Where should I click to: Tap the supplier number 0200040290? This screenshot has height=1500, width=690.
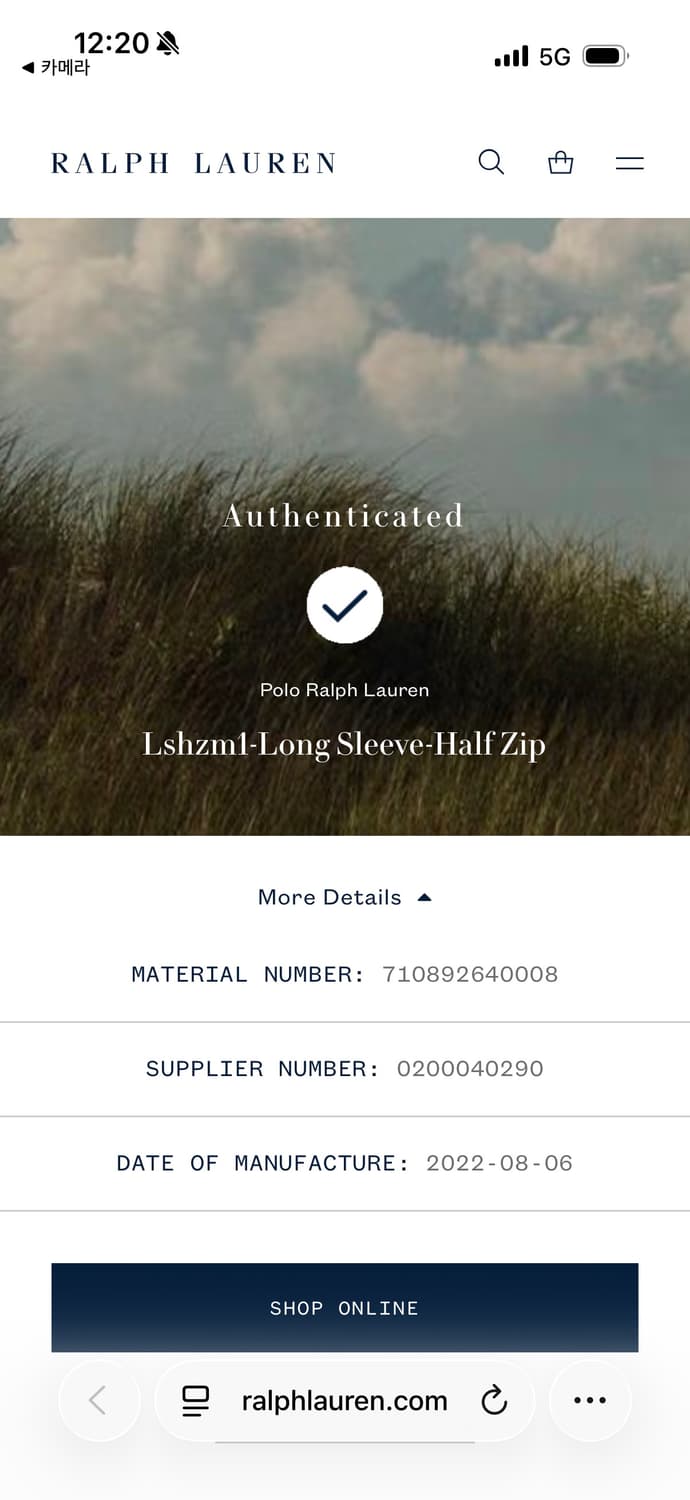tap(470, 1068)
